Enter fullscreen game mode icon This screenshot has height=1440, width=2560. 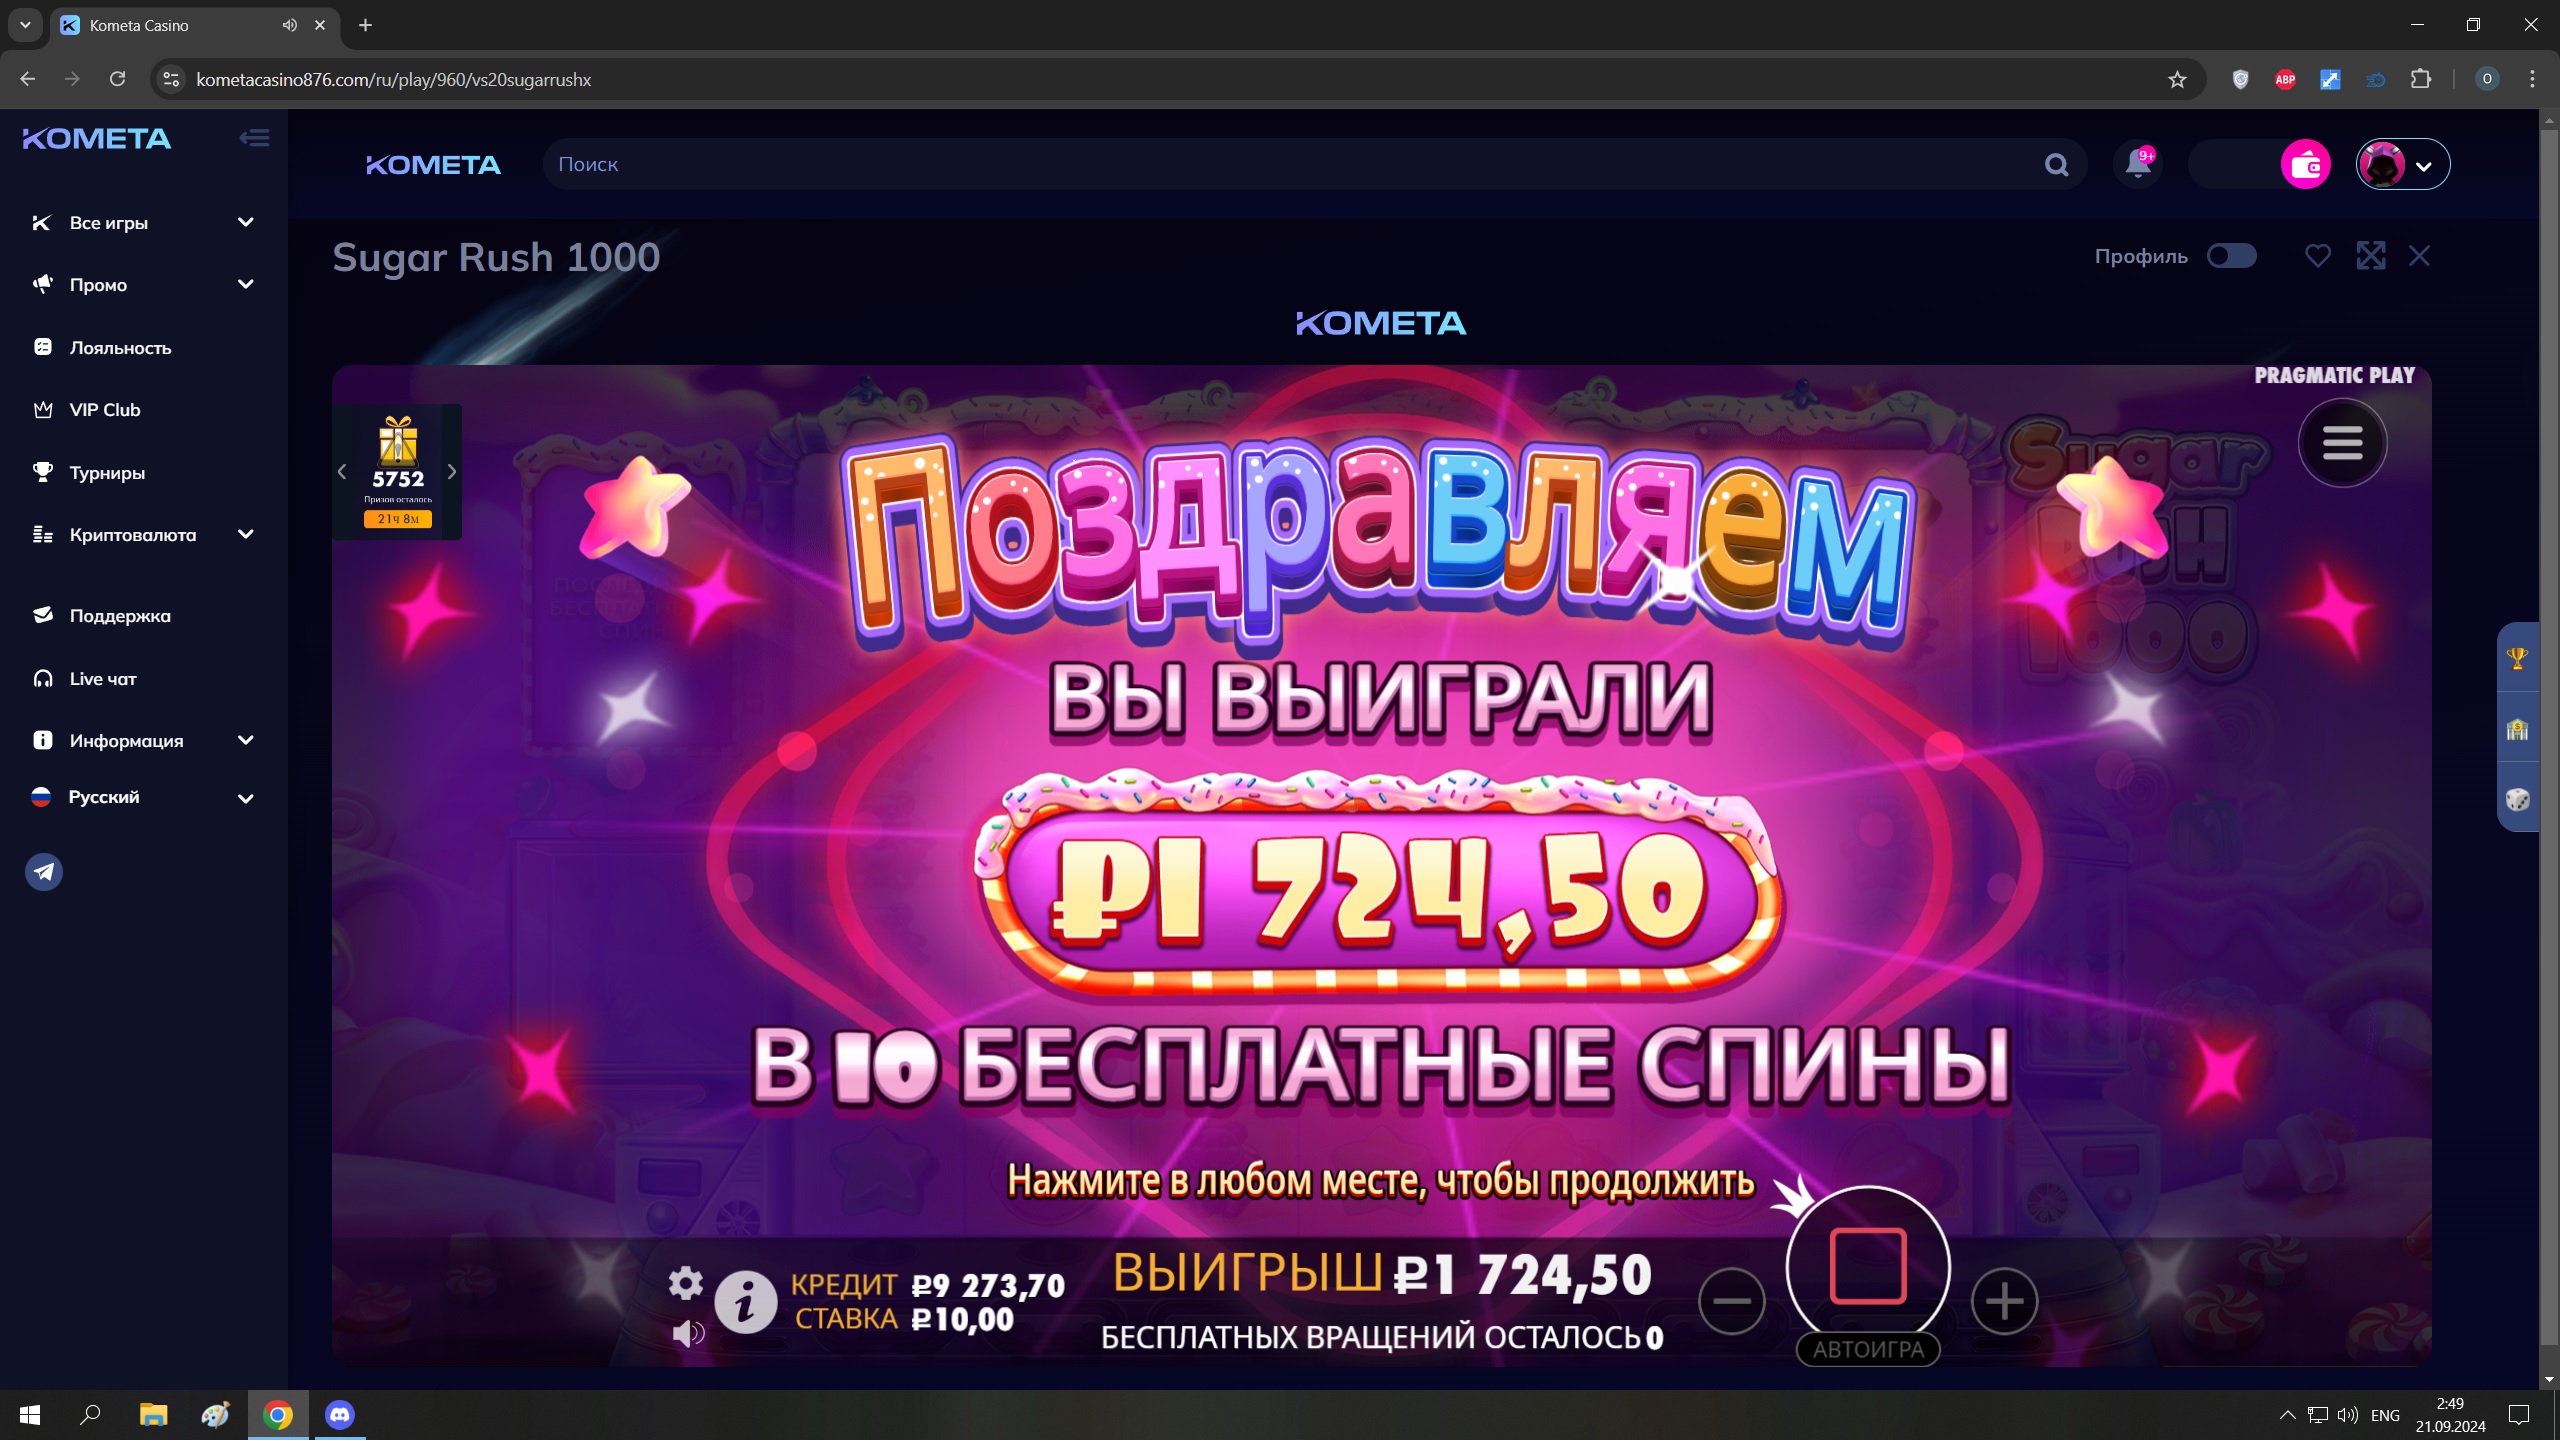[2371, 256]
